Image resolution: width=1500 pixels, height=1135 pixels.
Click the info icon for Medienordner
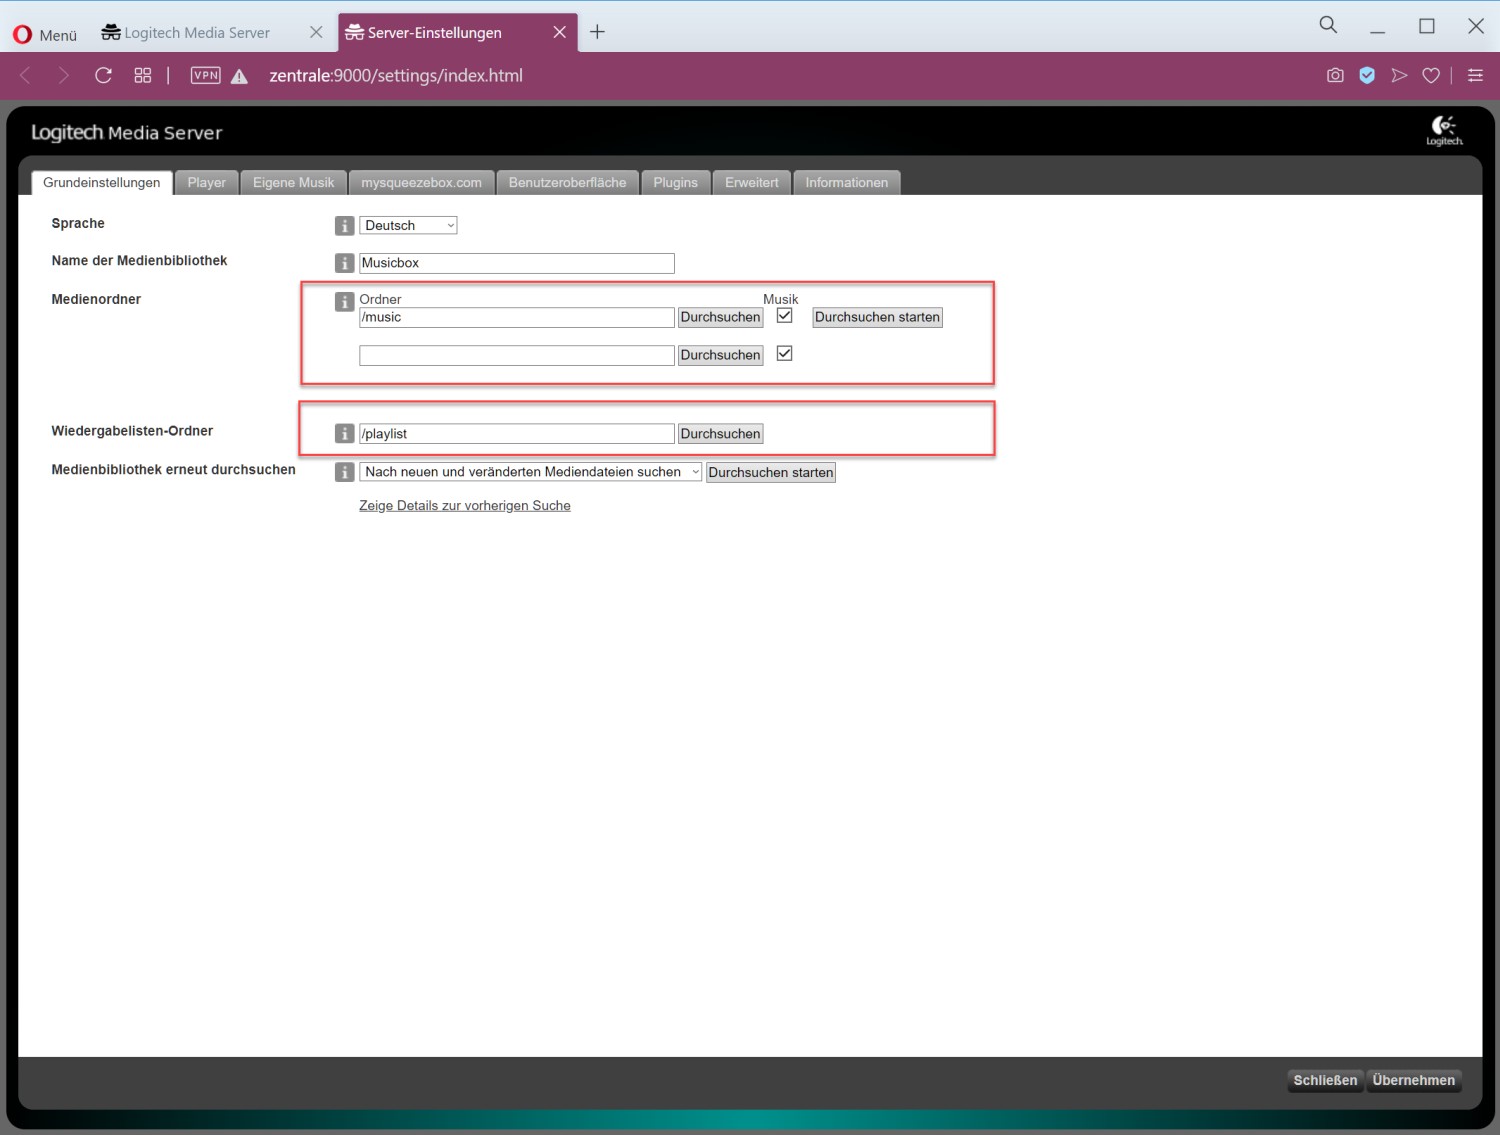(344, 302)
